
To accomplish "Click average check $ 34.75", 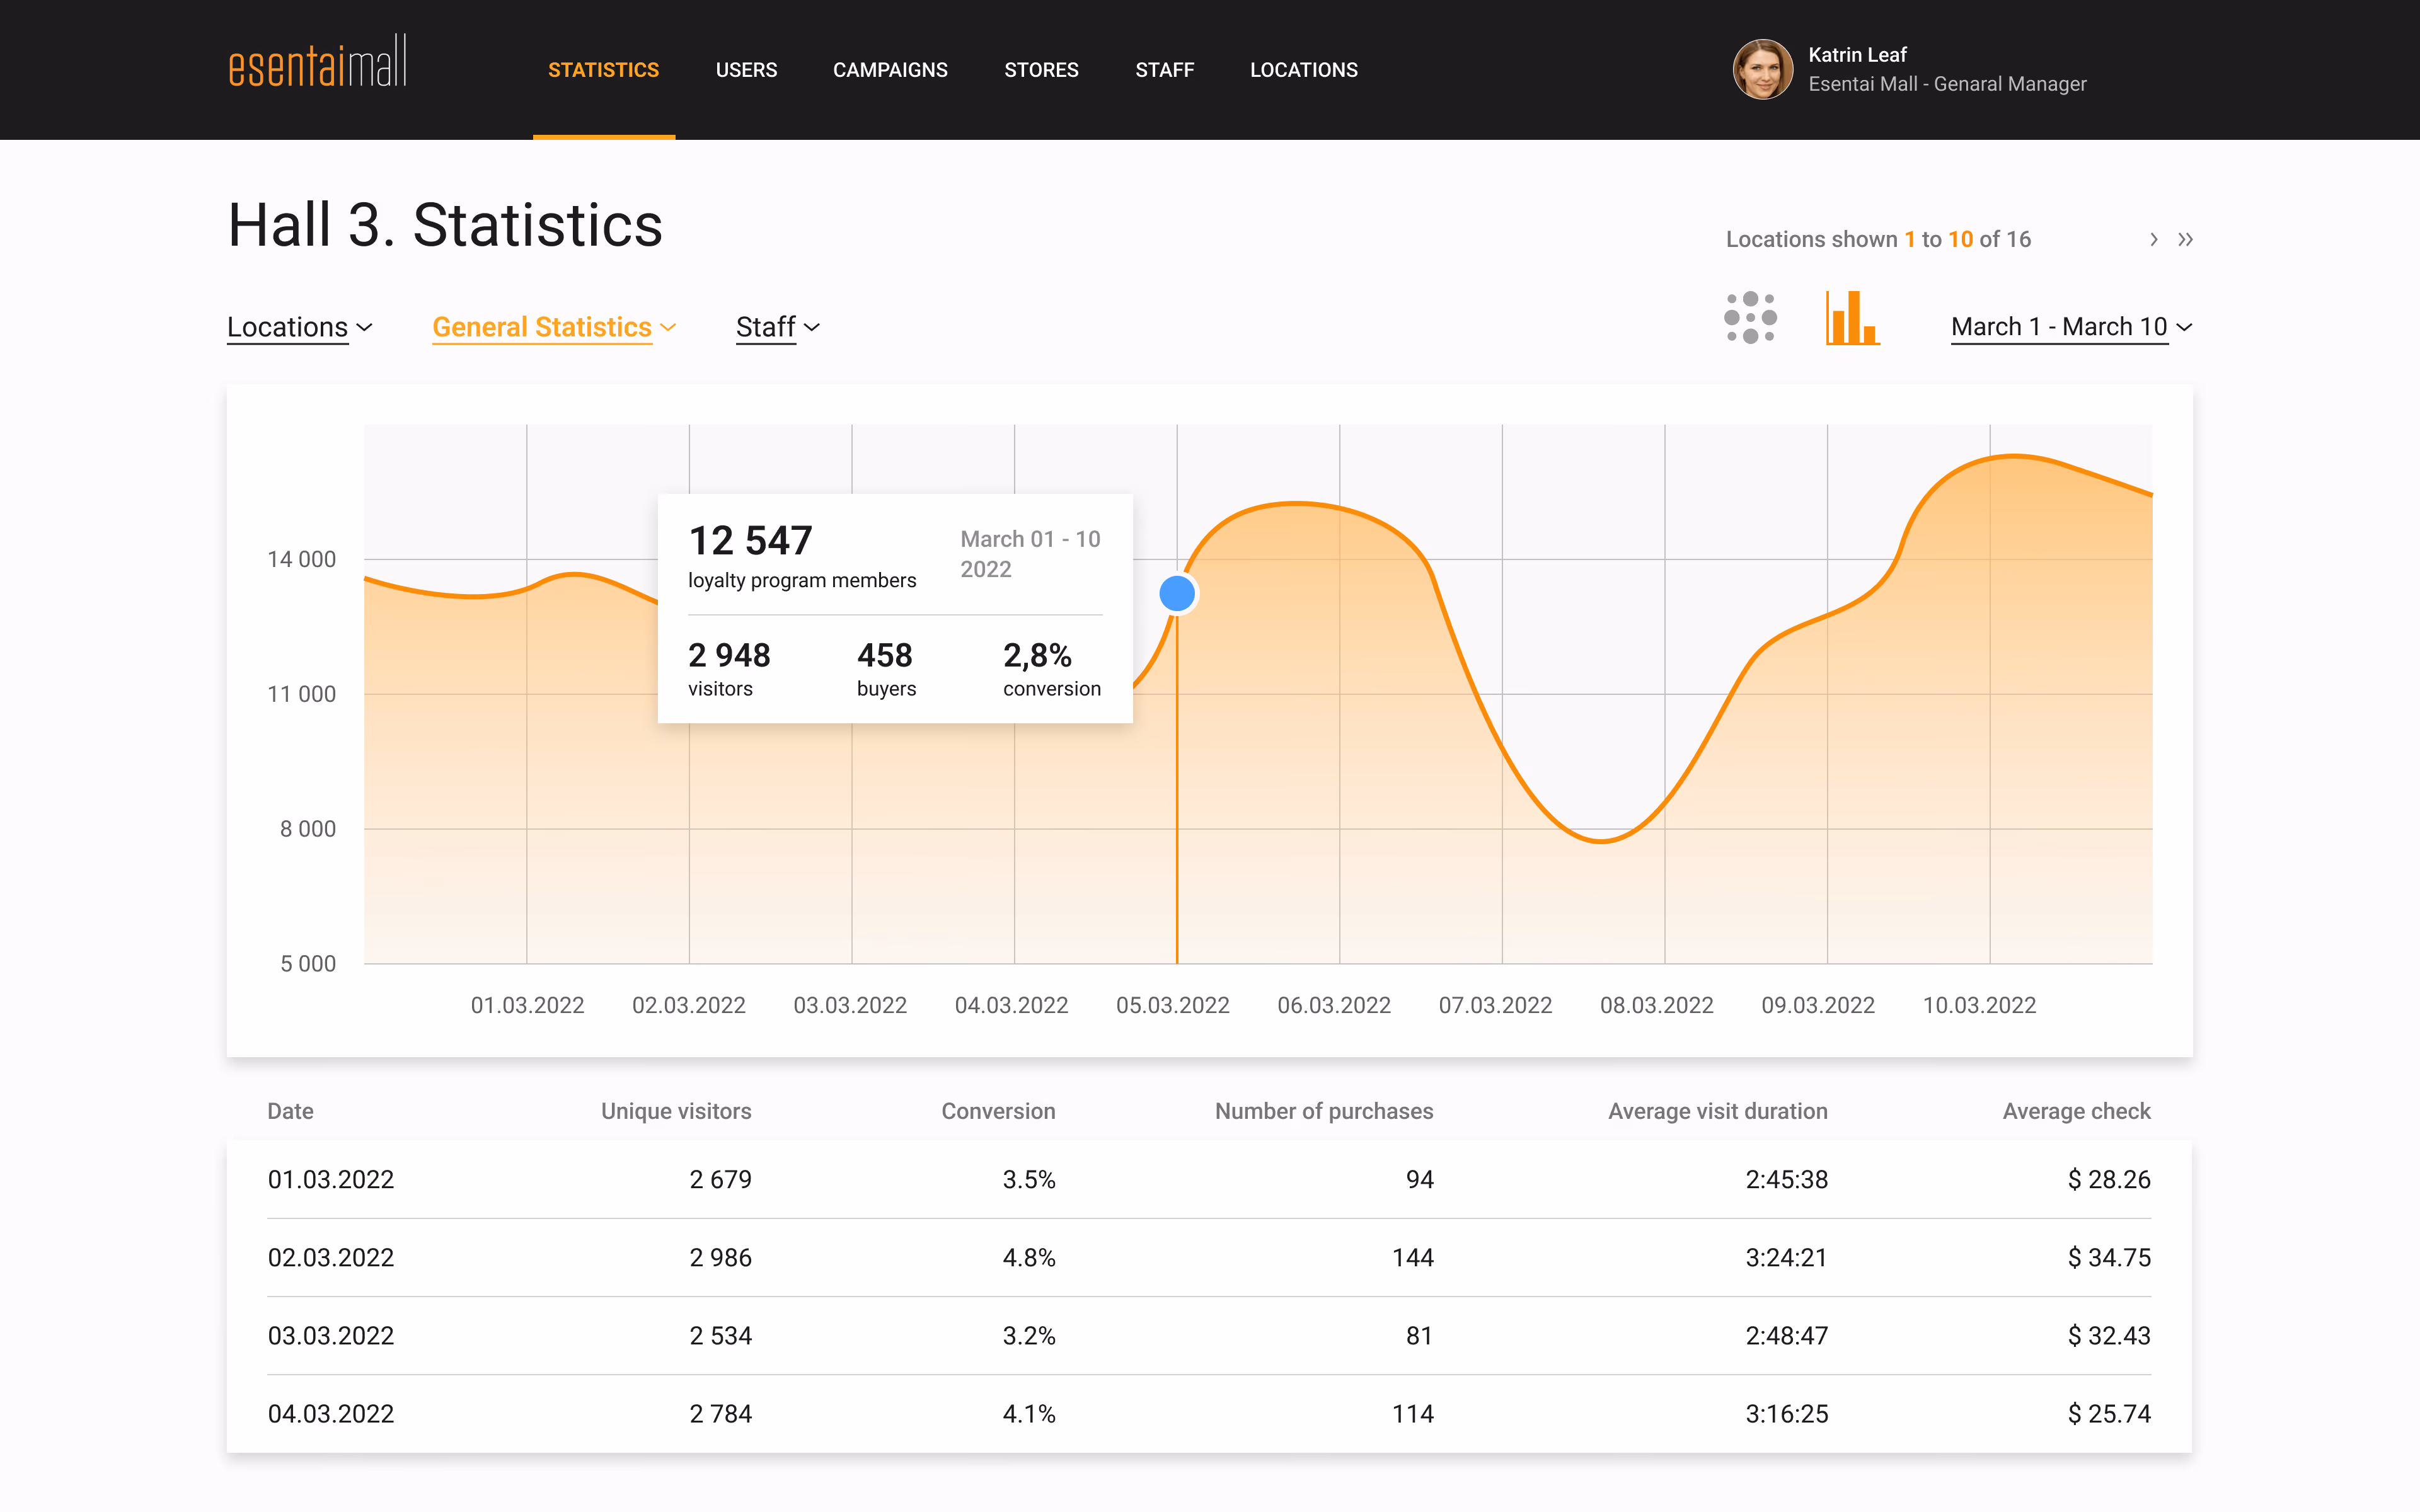I will (2109, 1257).
